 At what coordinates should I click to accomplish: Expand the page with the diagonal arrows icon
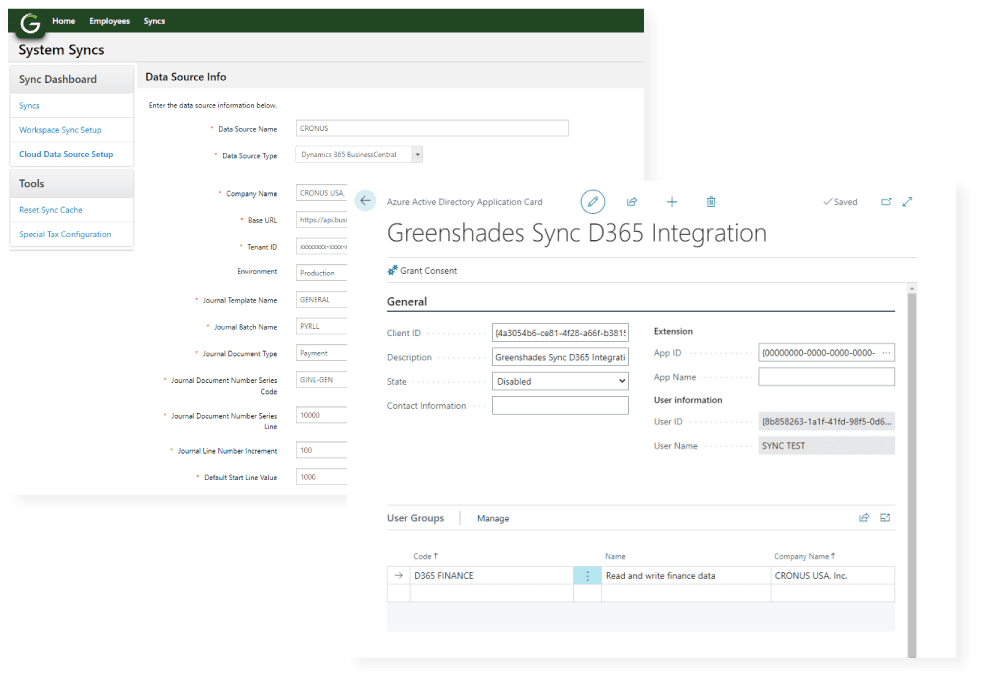click(x=908, y=201)
